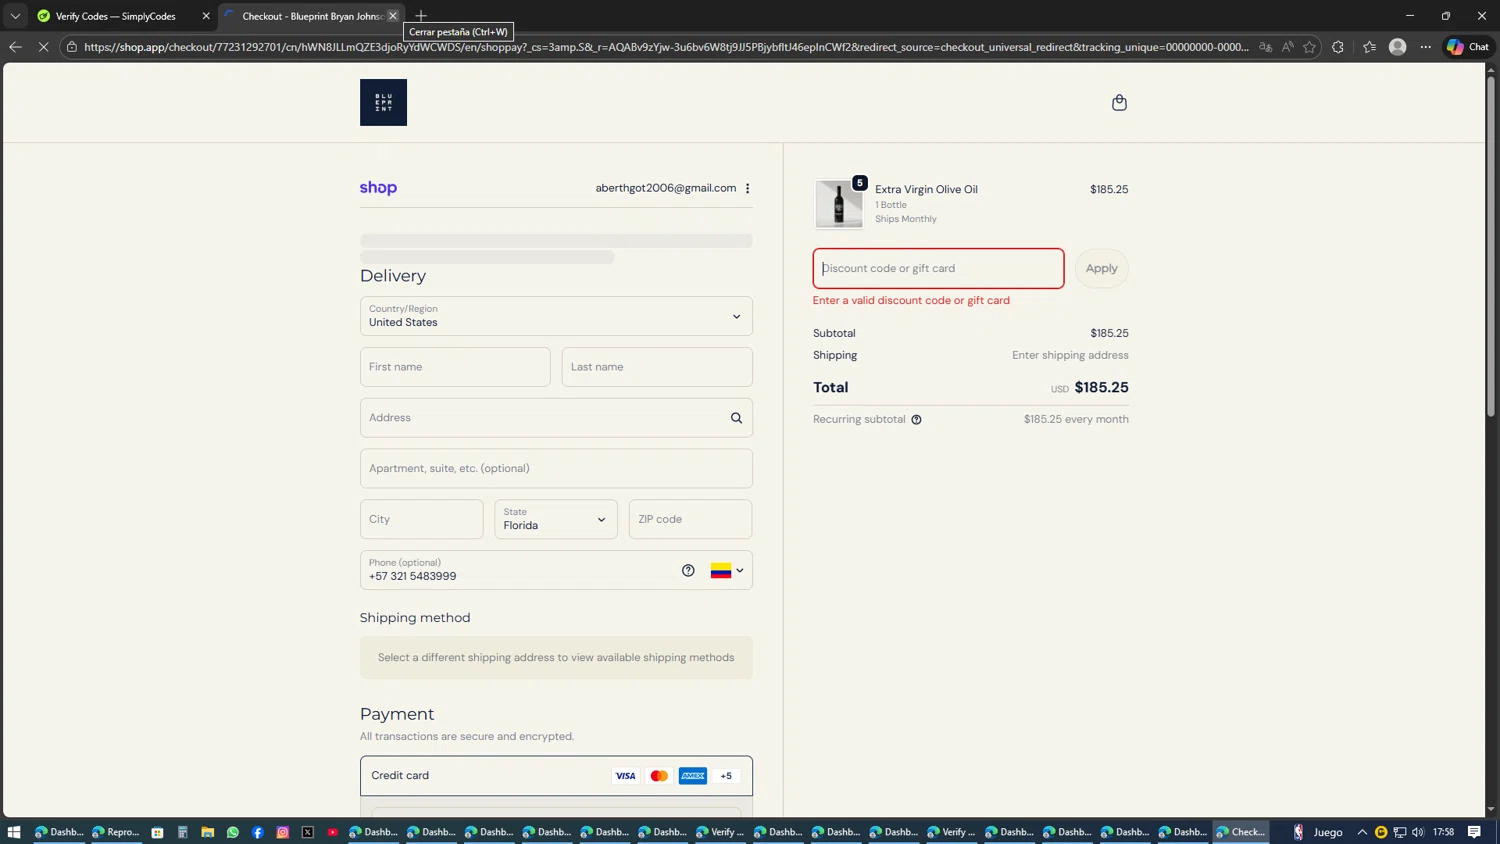Switch to Checkout Blueprint Bryan Johnson tab
1500x844 pixels.
[312, 16]
